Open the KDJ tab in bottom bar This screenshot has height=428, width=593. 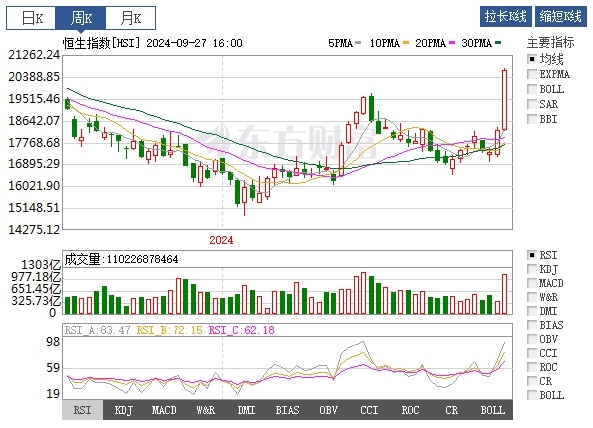(x=124, y=410)
